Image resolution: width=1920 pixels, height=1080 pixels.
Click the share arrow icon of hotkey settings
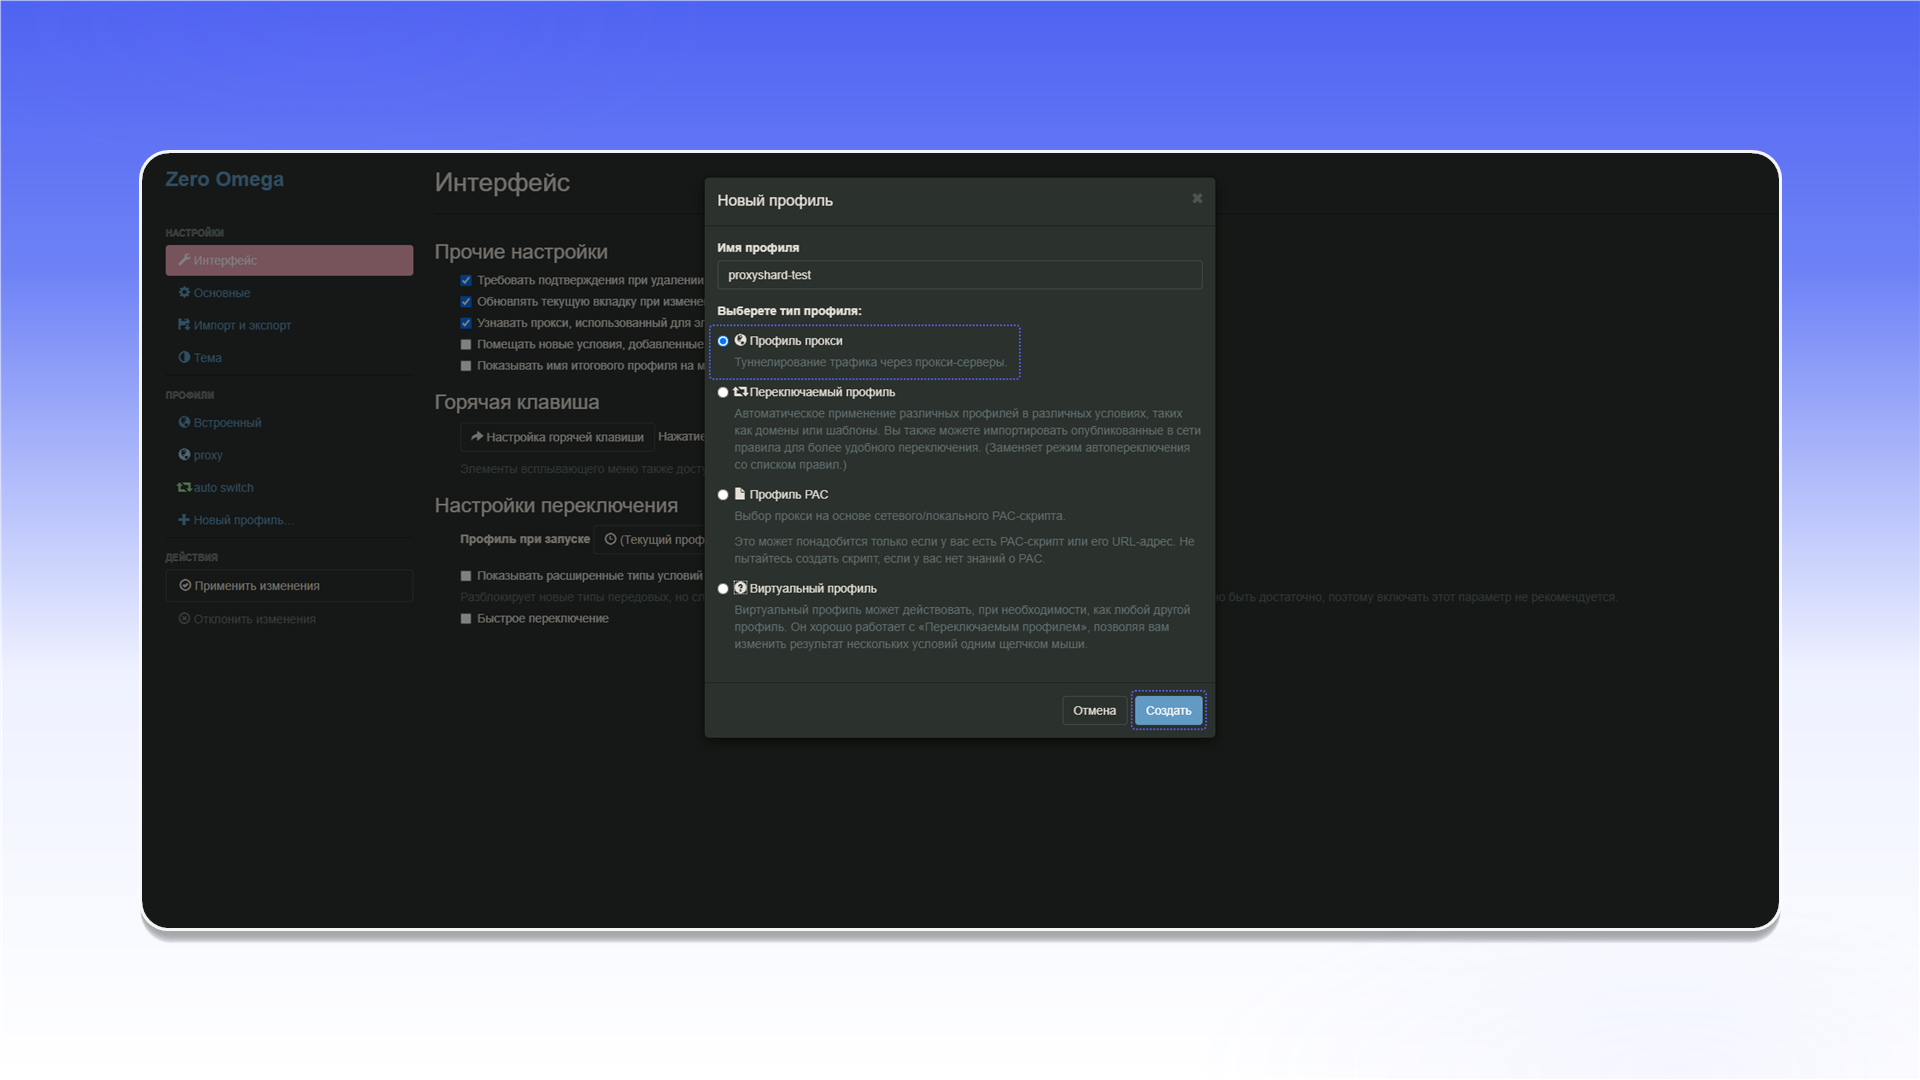[x=477, y=437]
